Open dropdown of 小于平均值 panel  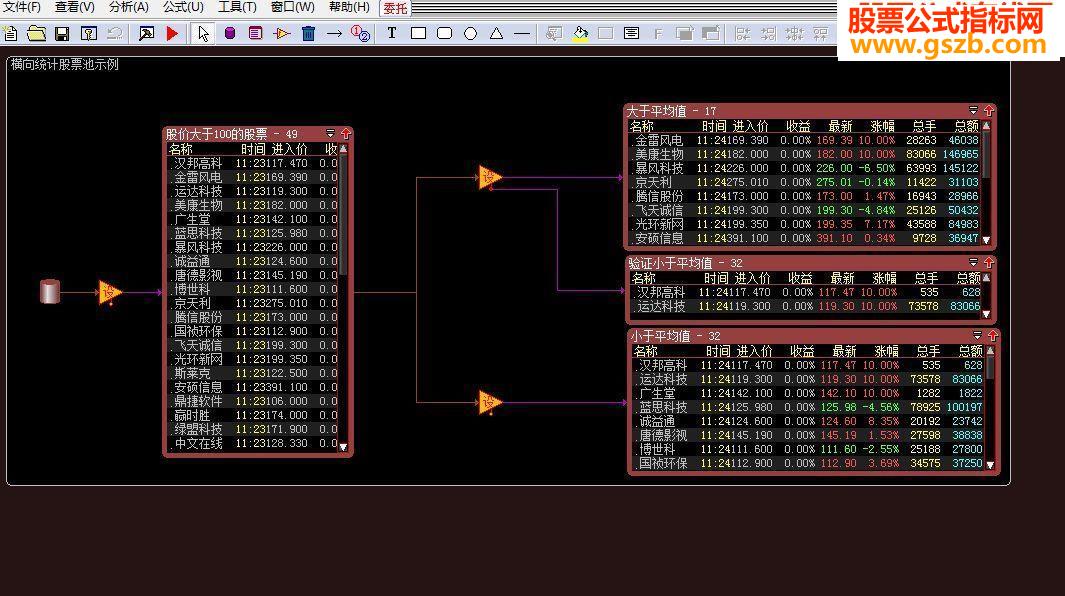977,335
